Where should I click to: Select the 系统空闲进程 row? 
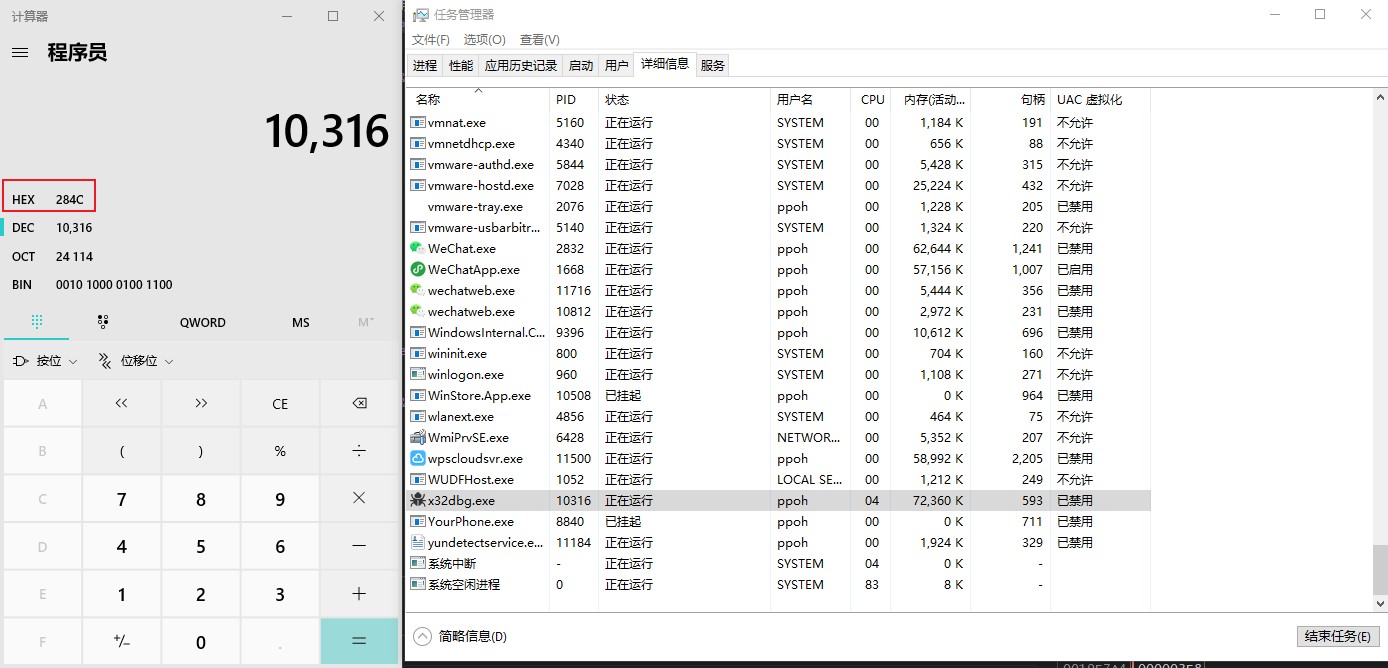pyautogui.click(x=780, y=584)
